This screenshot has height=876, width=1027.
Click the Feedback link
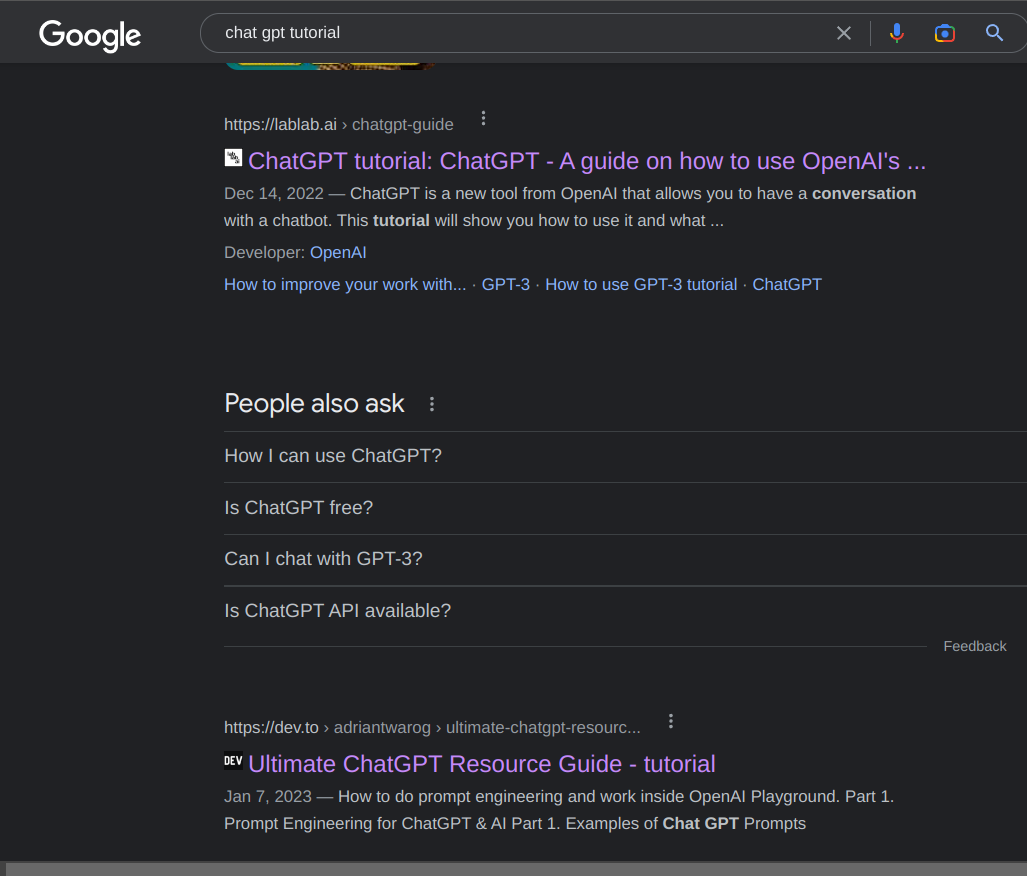click(975, 646)
